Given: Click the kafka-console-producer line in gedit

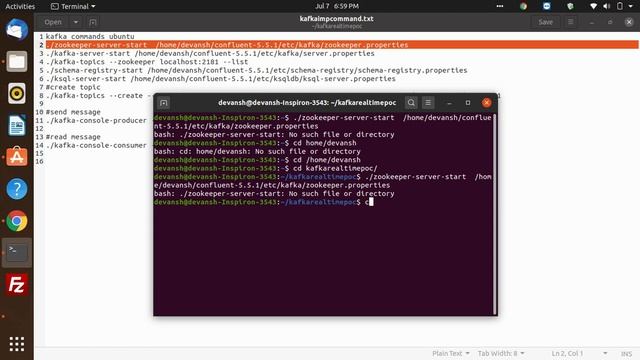Looking at the screenshot, I should [x=96, y=120].
